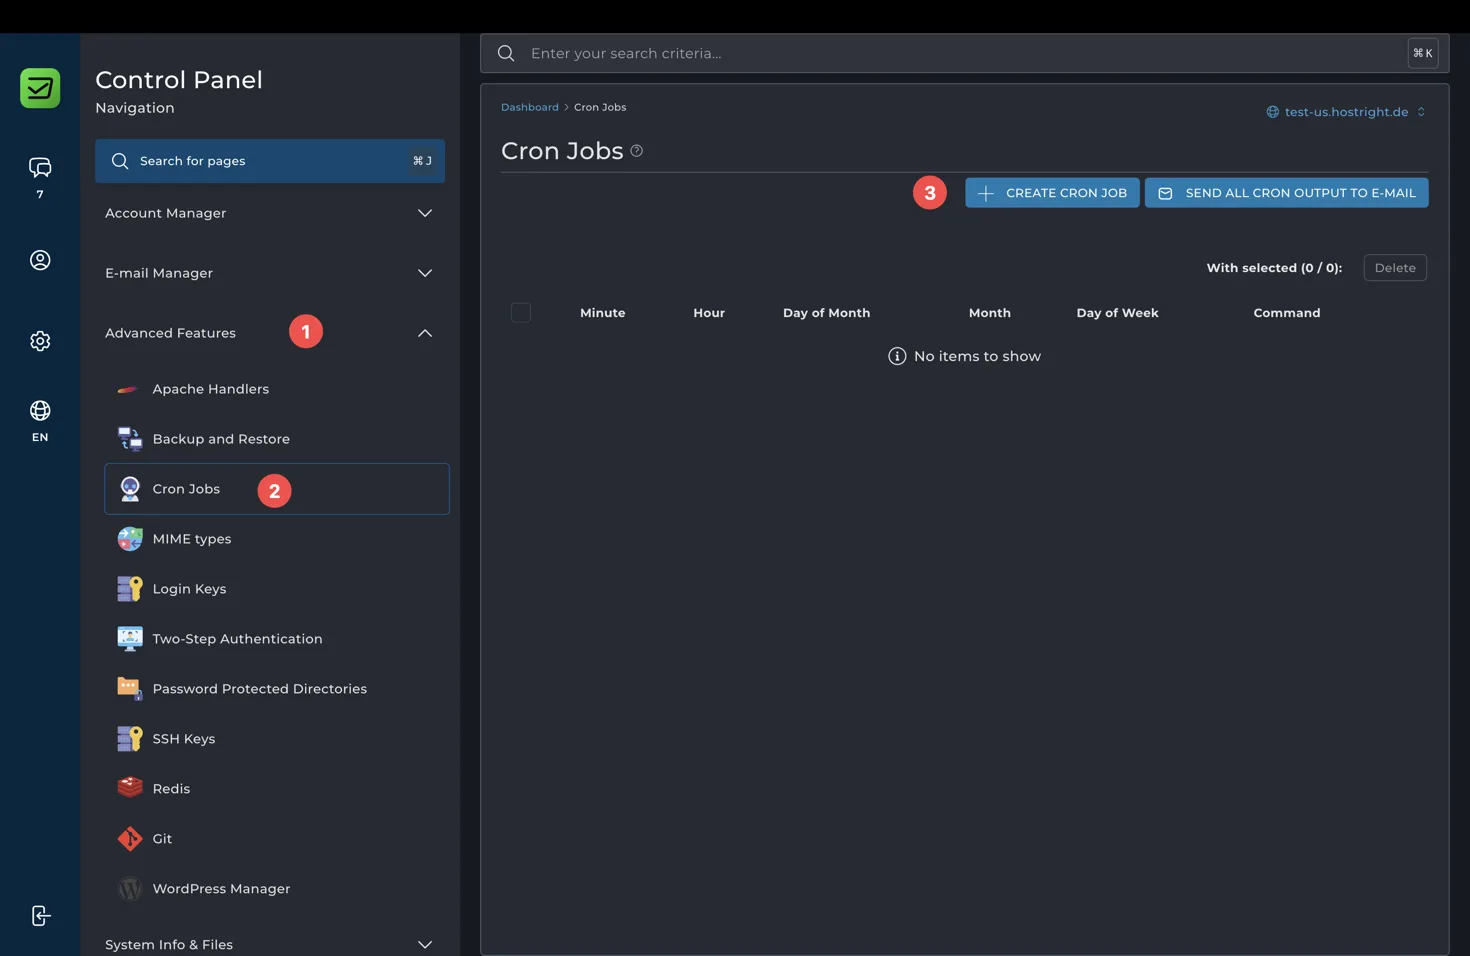The height and width of the screenshot is (956, 1470).
Task: Click the ⌘K shortcut badge
Action: click(1423, 53)
